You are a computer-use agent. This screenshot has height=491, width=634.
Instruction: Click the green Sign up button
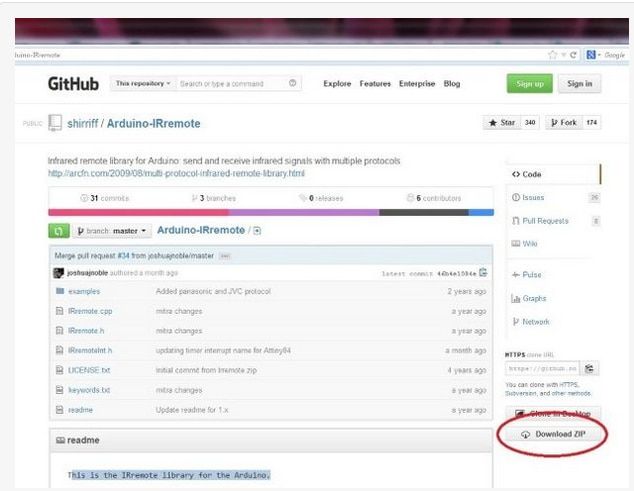point(530,84)
